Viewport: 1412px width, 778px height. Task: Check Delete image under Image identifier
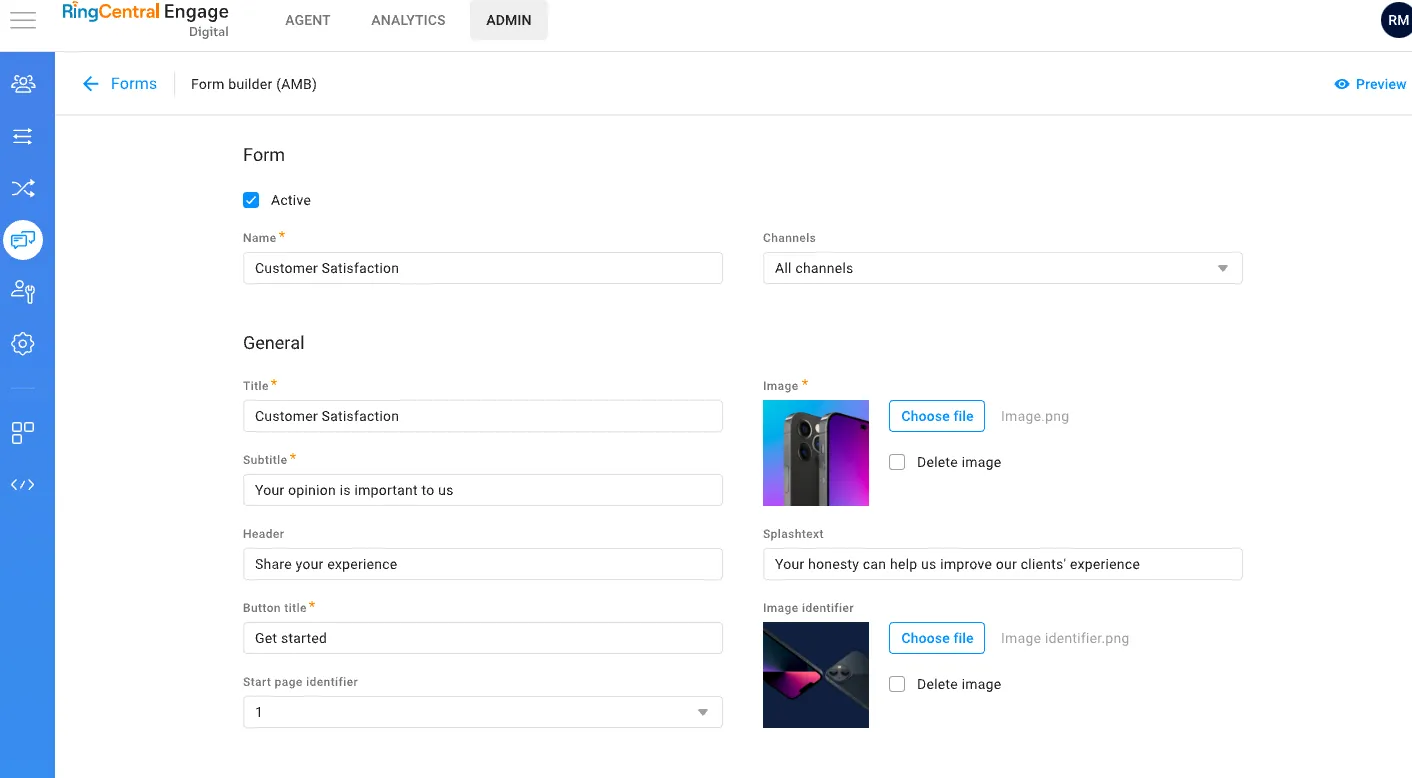coord(897,684)
